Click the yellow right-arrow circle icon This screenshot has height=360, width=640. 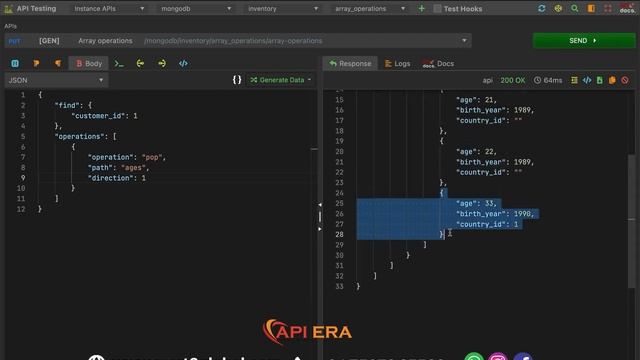click(162, 63)
